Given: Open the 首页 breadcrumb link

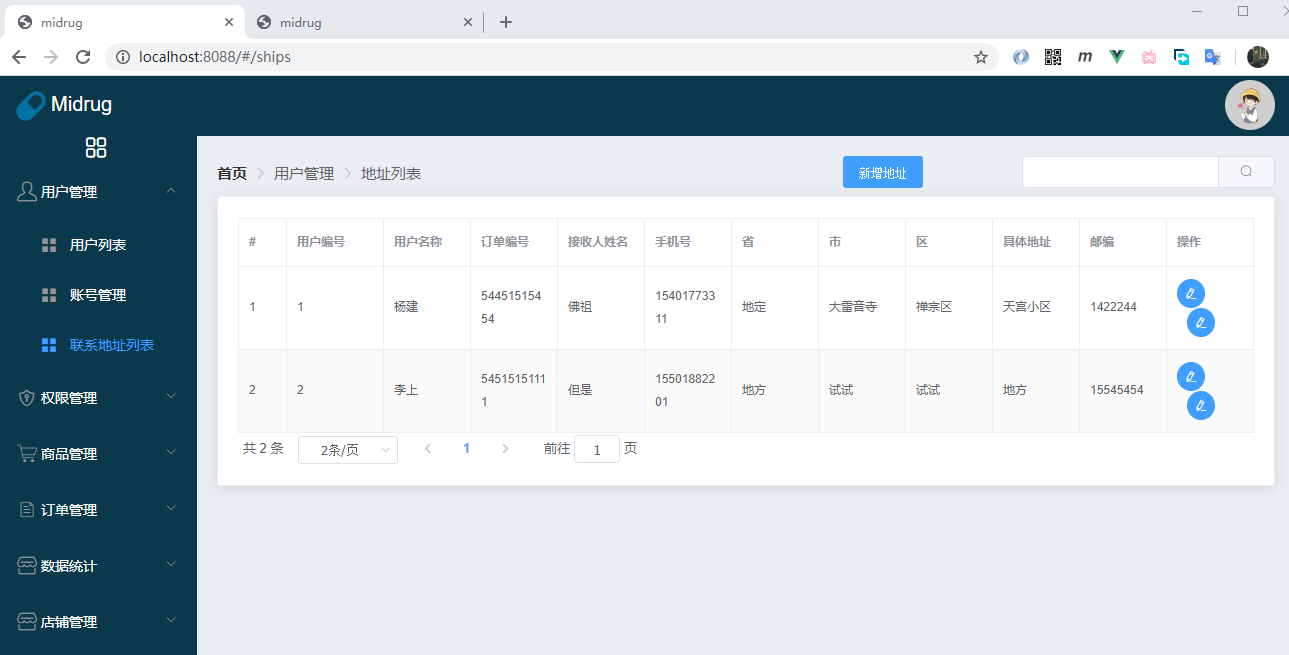Looking at the screenshot, I should [x=232, y=172].
